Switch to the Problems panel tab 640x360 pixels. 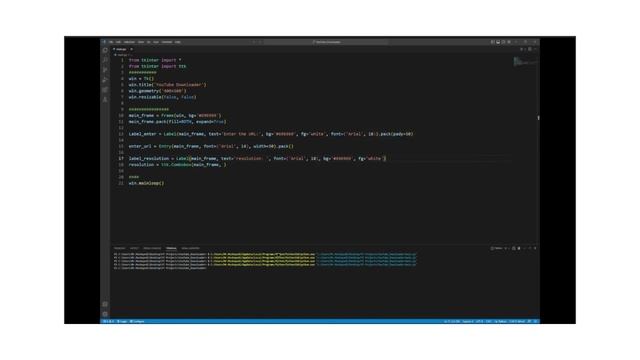click(120, 248)
